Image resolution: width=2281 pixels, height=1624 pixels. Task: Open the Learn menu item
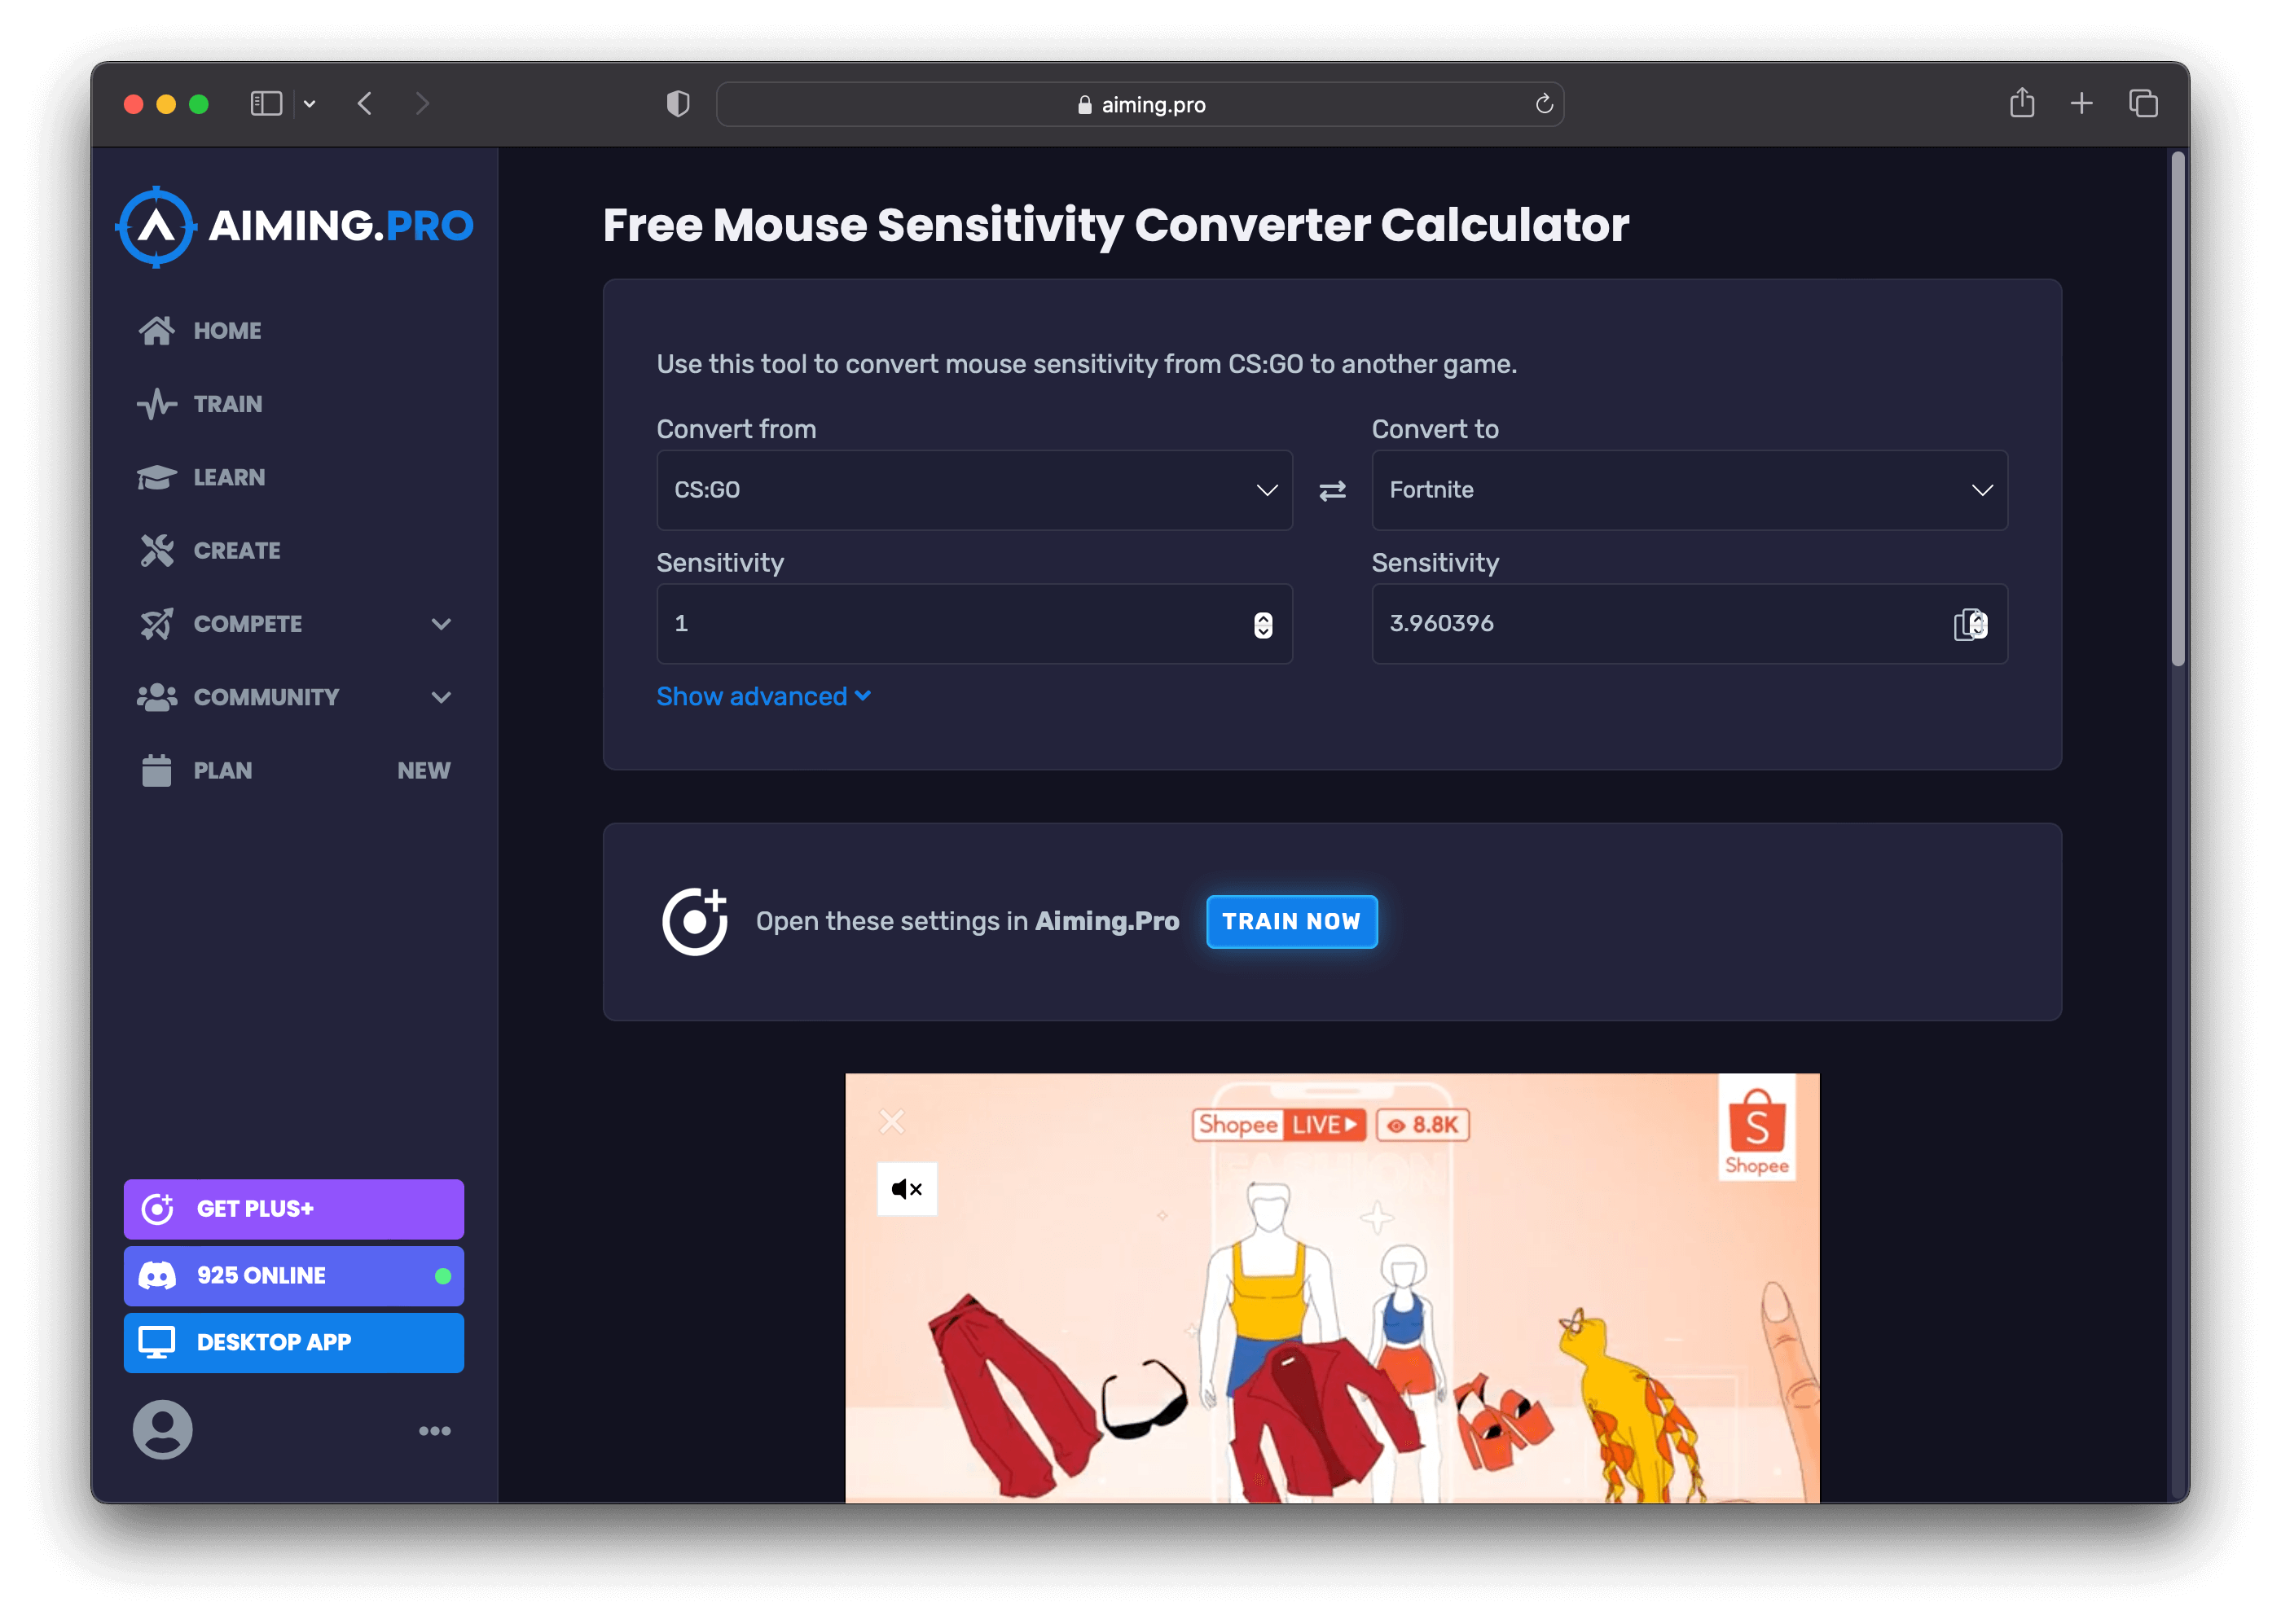click(229, 477)
